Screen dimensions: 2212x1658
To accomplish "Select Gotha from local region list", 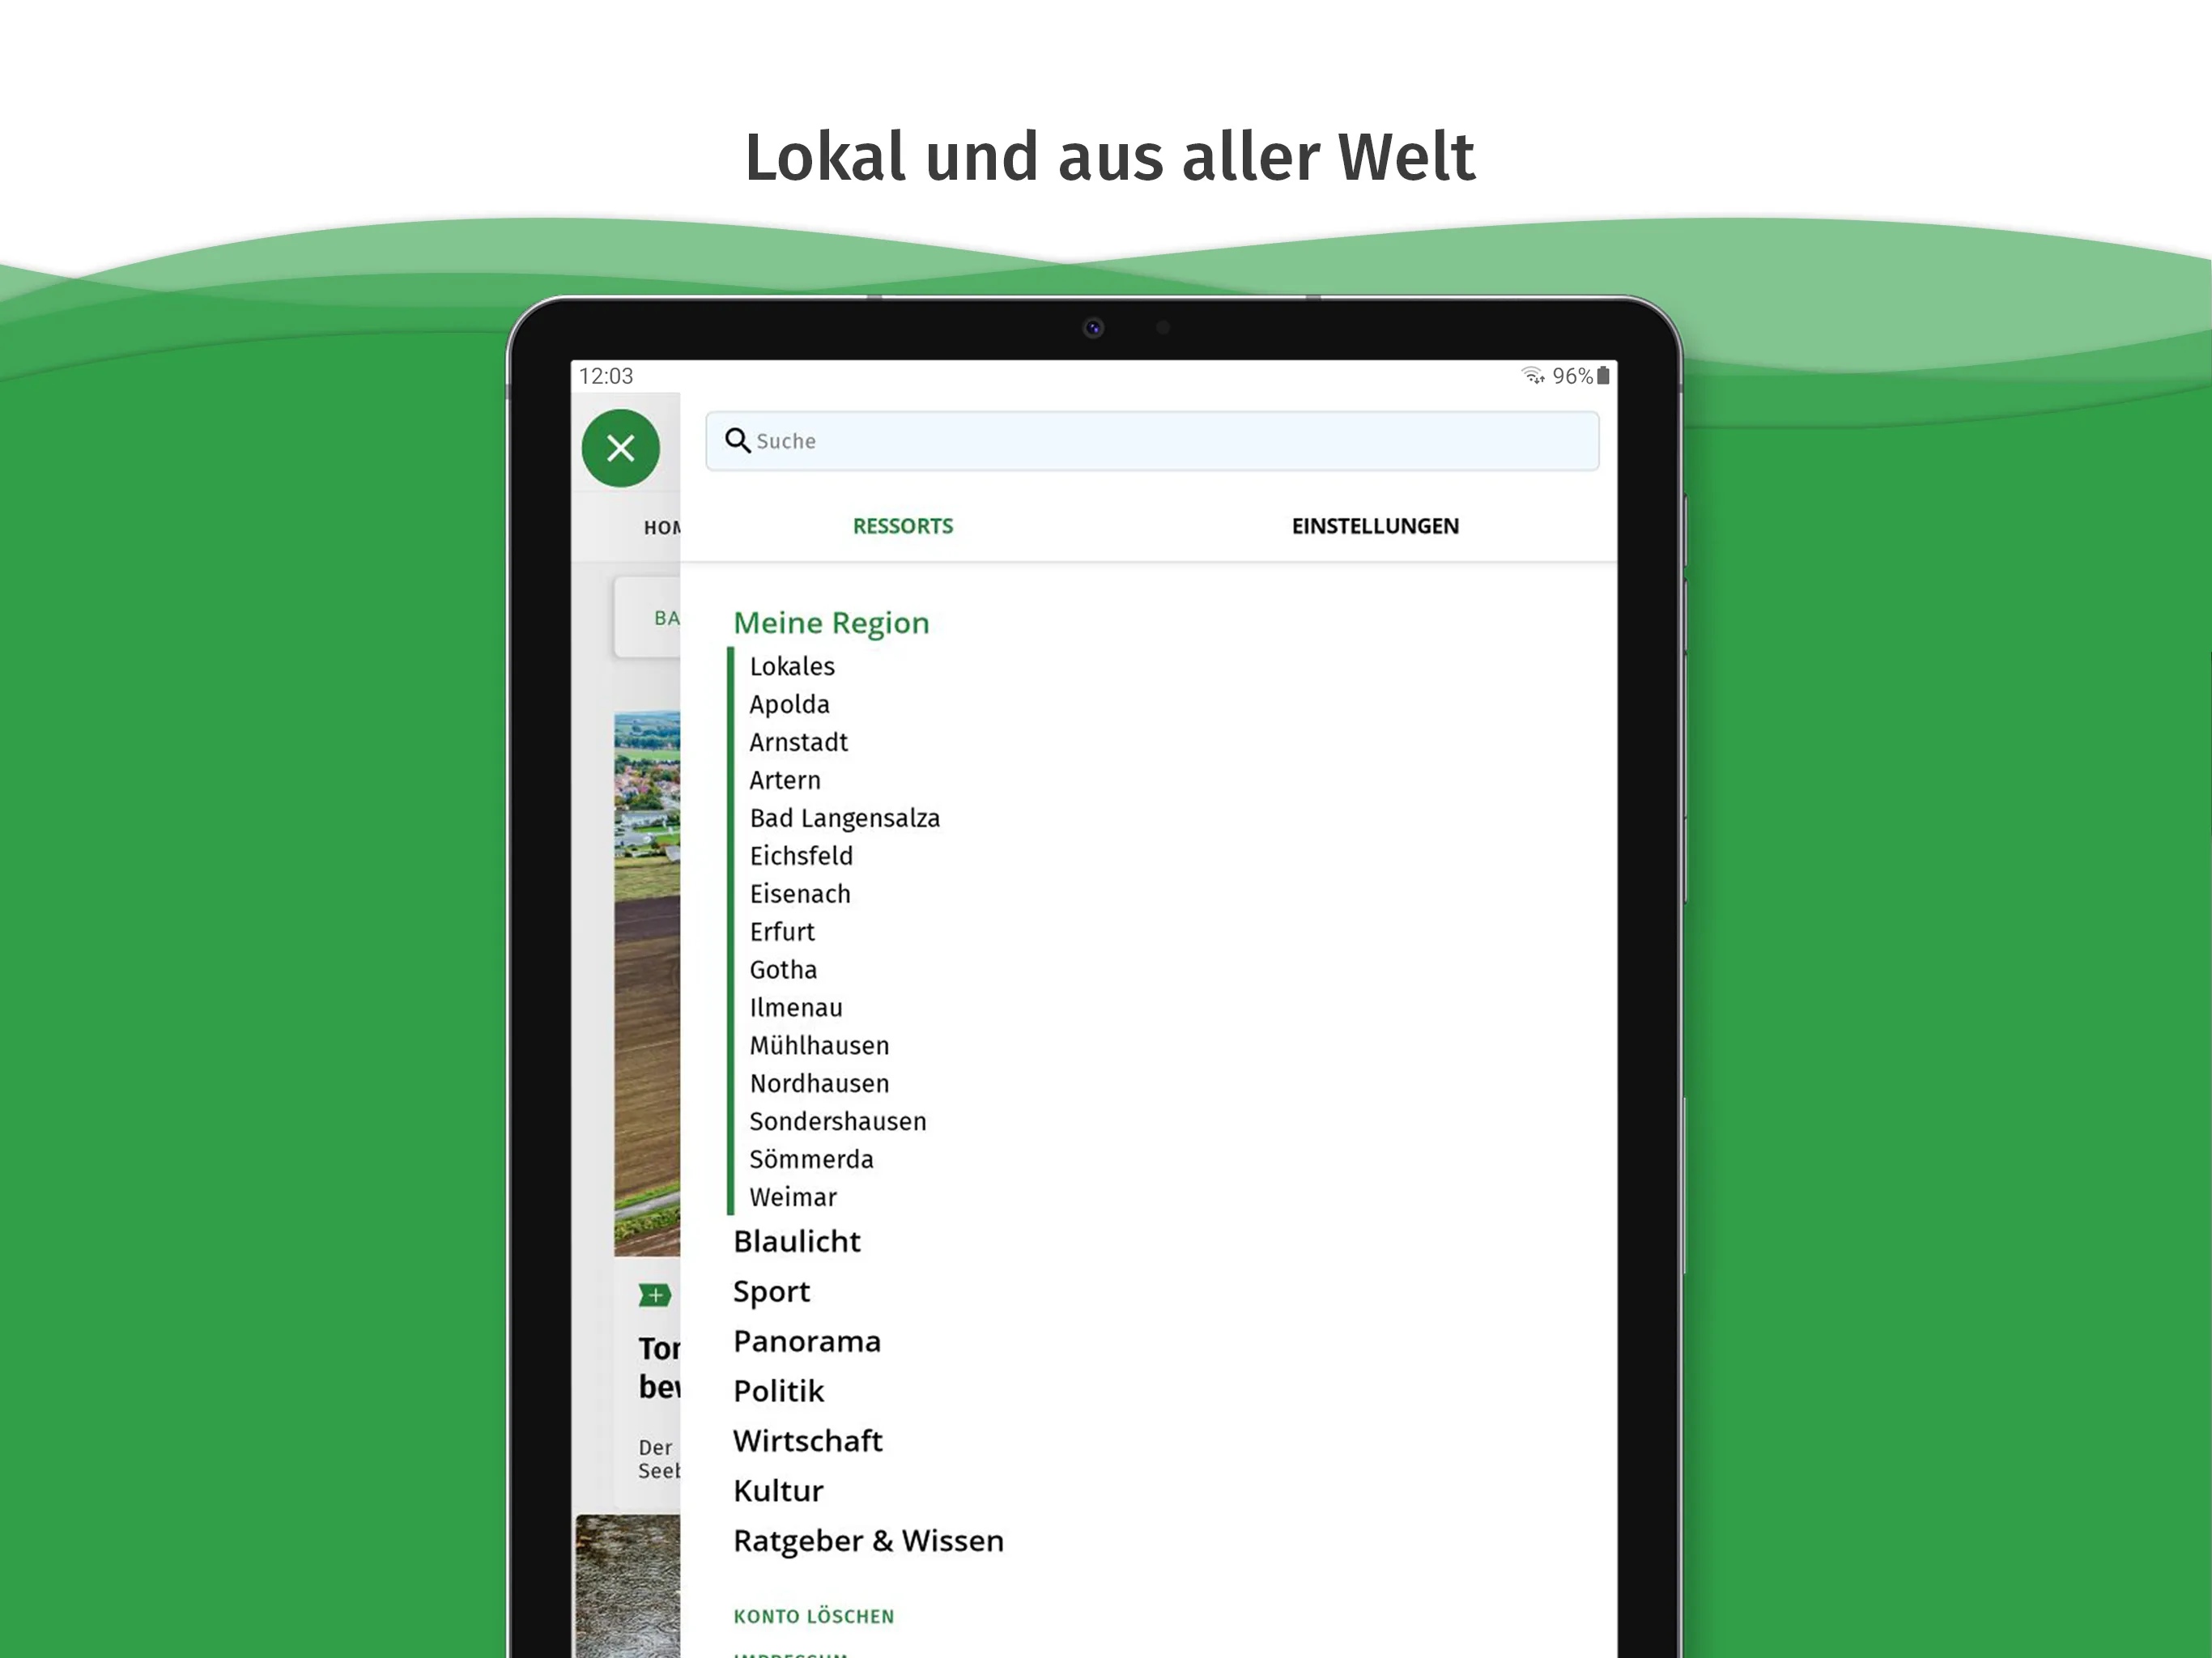I will 782,970.
